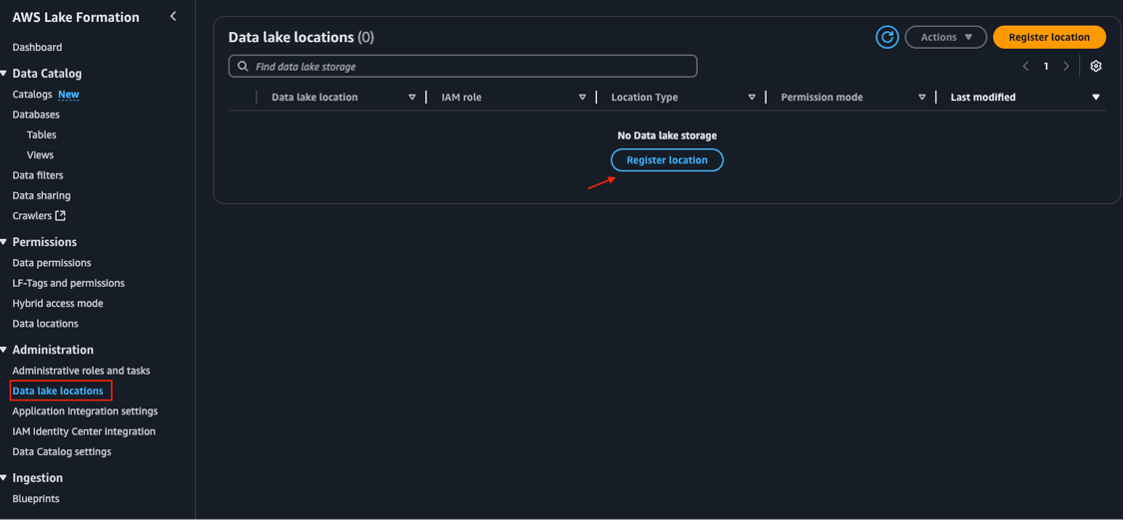The height and width of the screenshot is (522, 1127).
Task: Click the AWS Lake Formation title
Action: click(75, 17)
